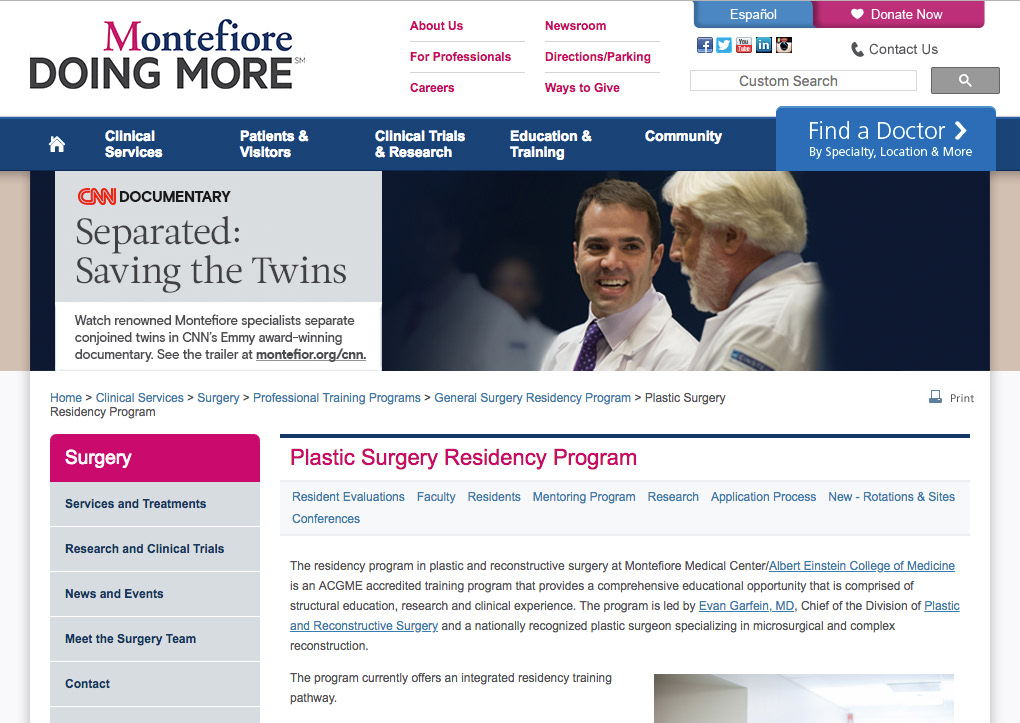Switch to the Faculty tab
1020x723 pixels.
(x=436, y=497)
